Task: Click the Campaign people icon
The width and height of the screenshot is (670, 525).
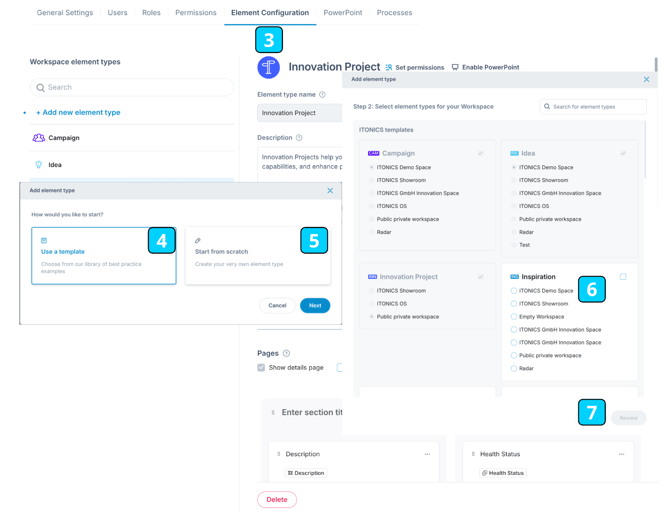Action: [38, 138]
